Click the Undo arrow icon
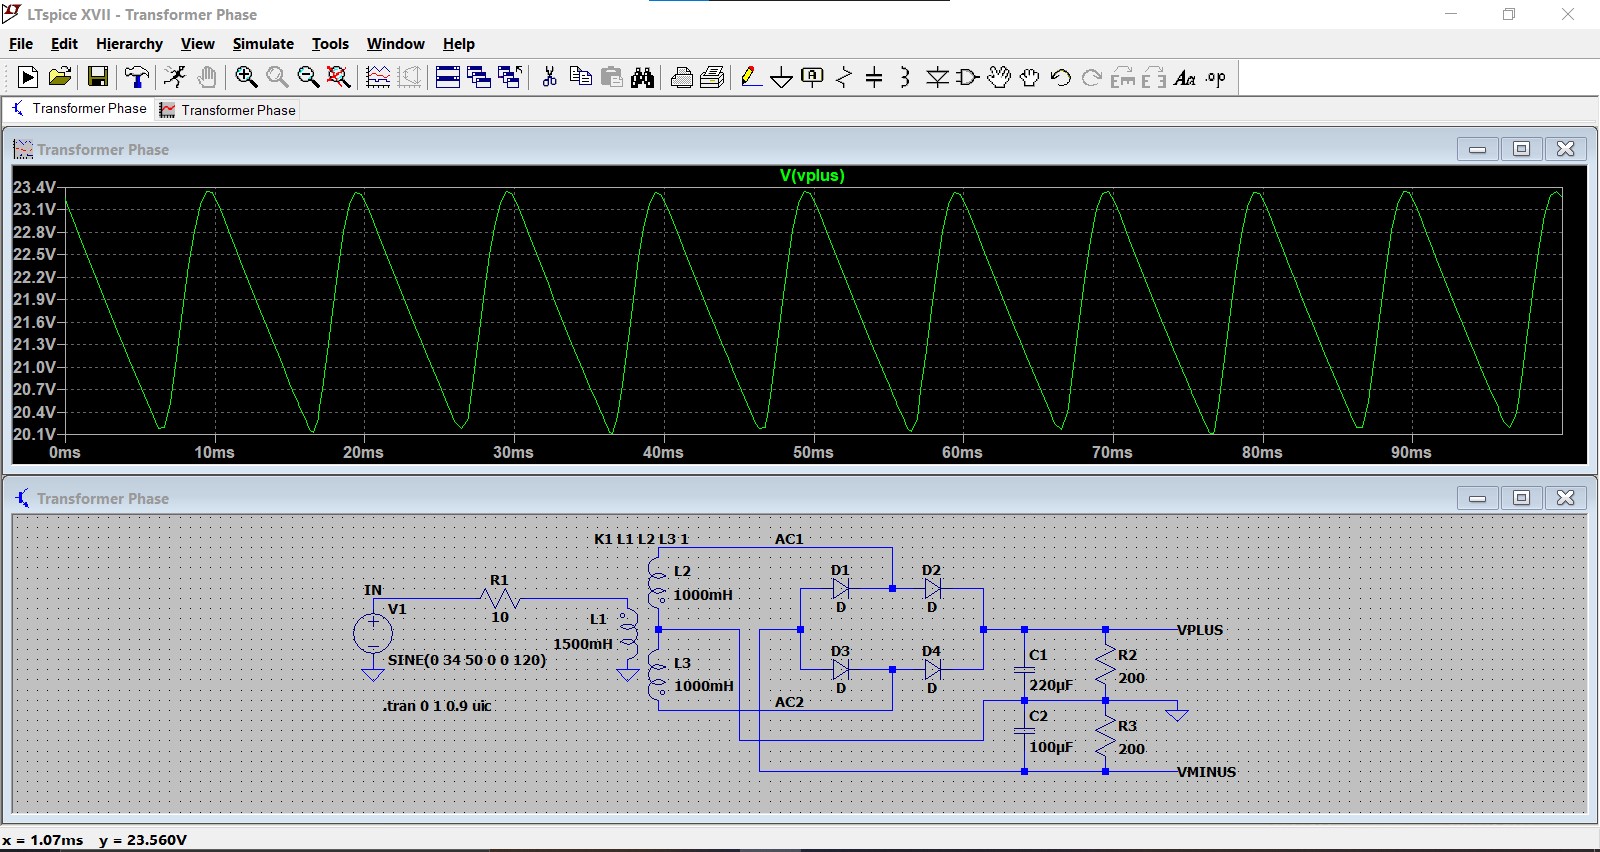The height and width of the screenshot is (852, 1600). (1061, 77)
